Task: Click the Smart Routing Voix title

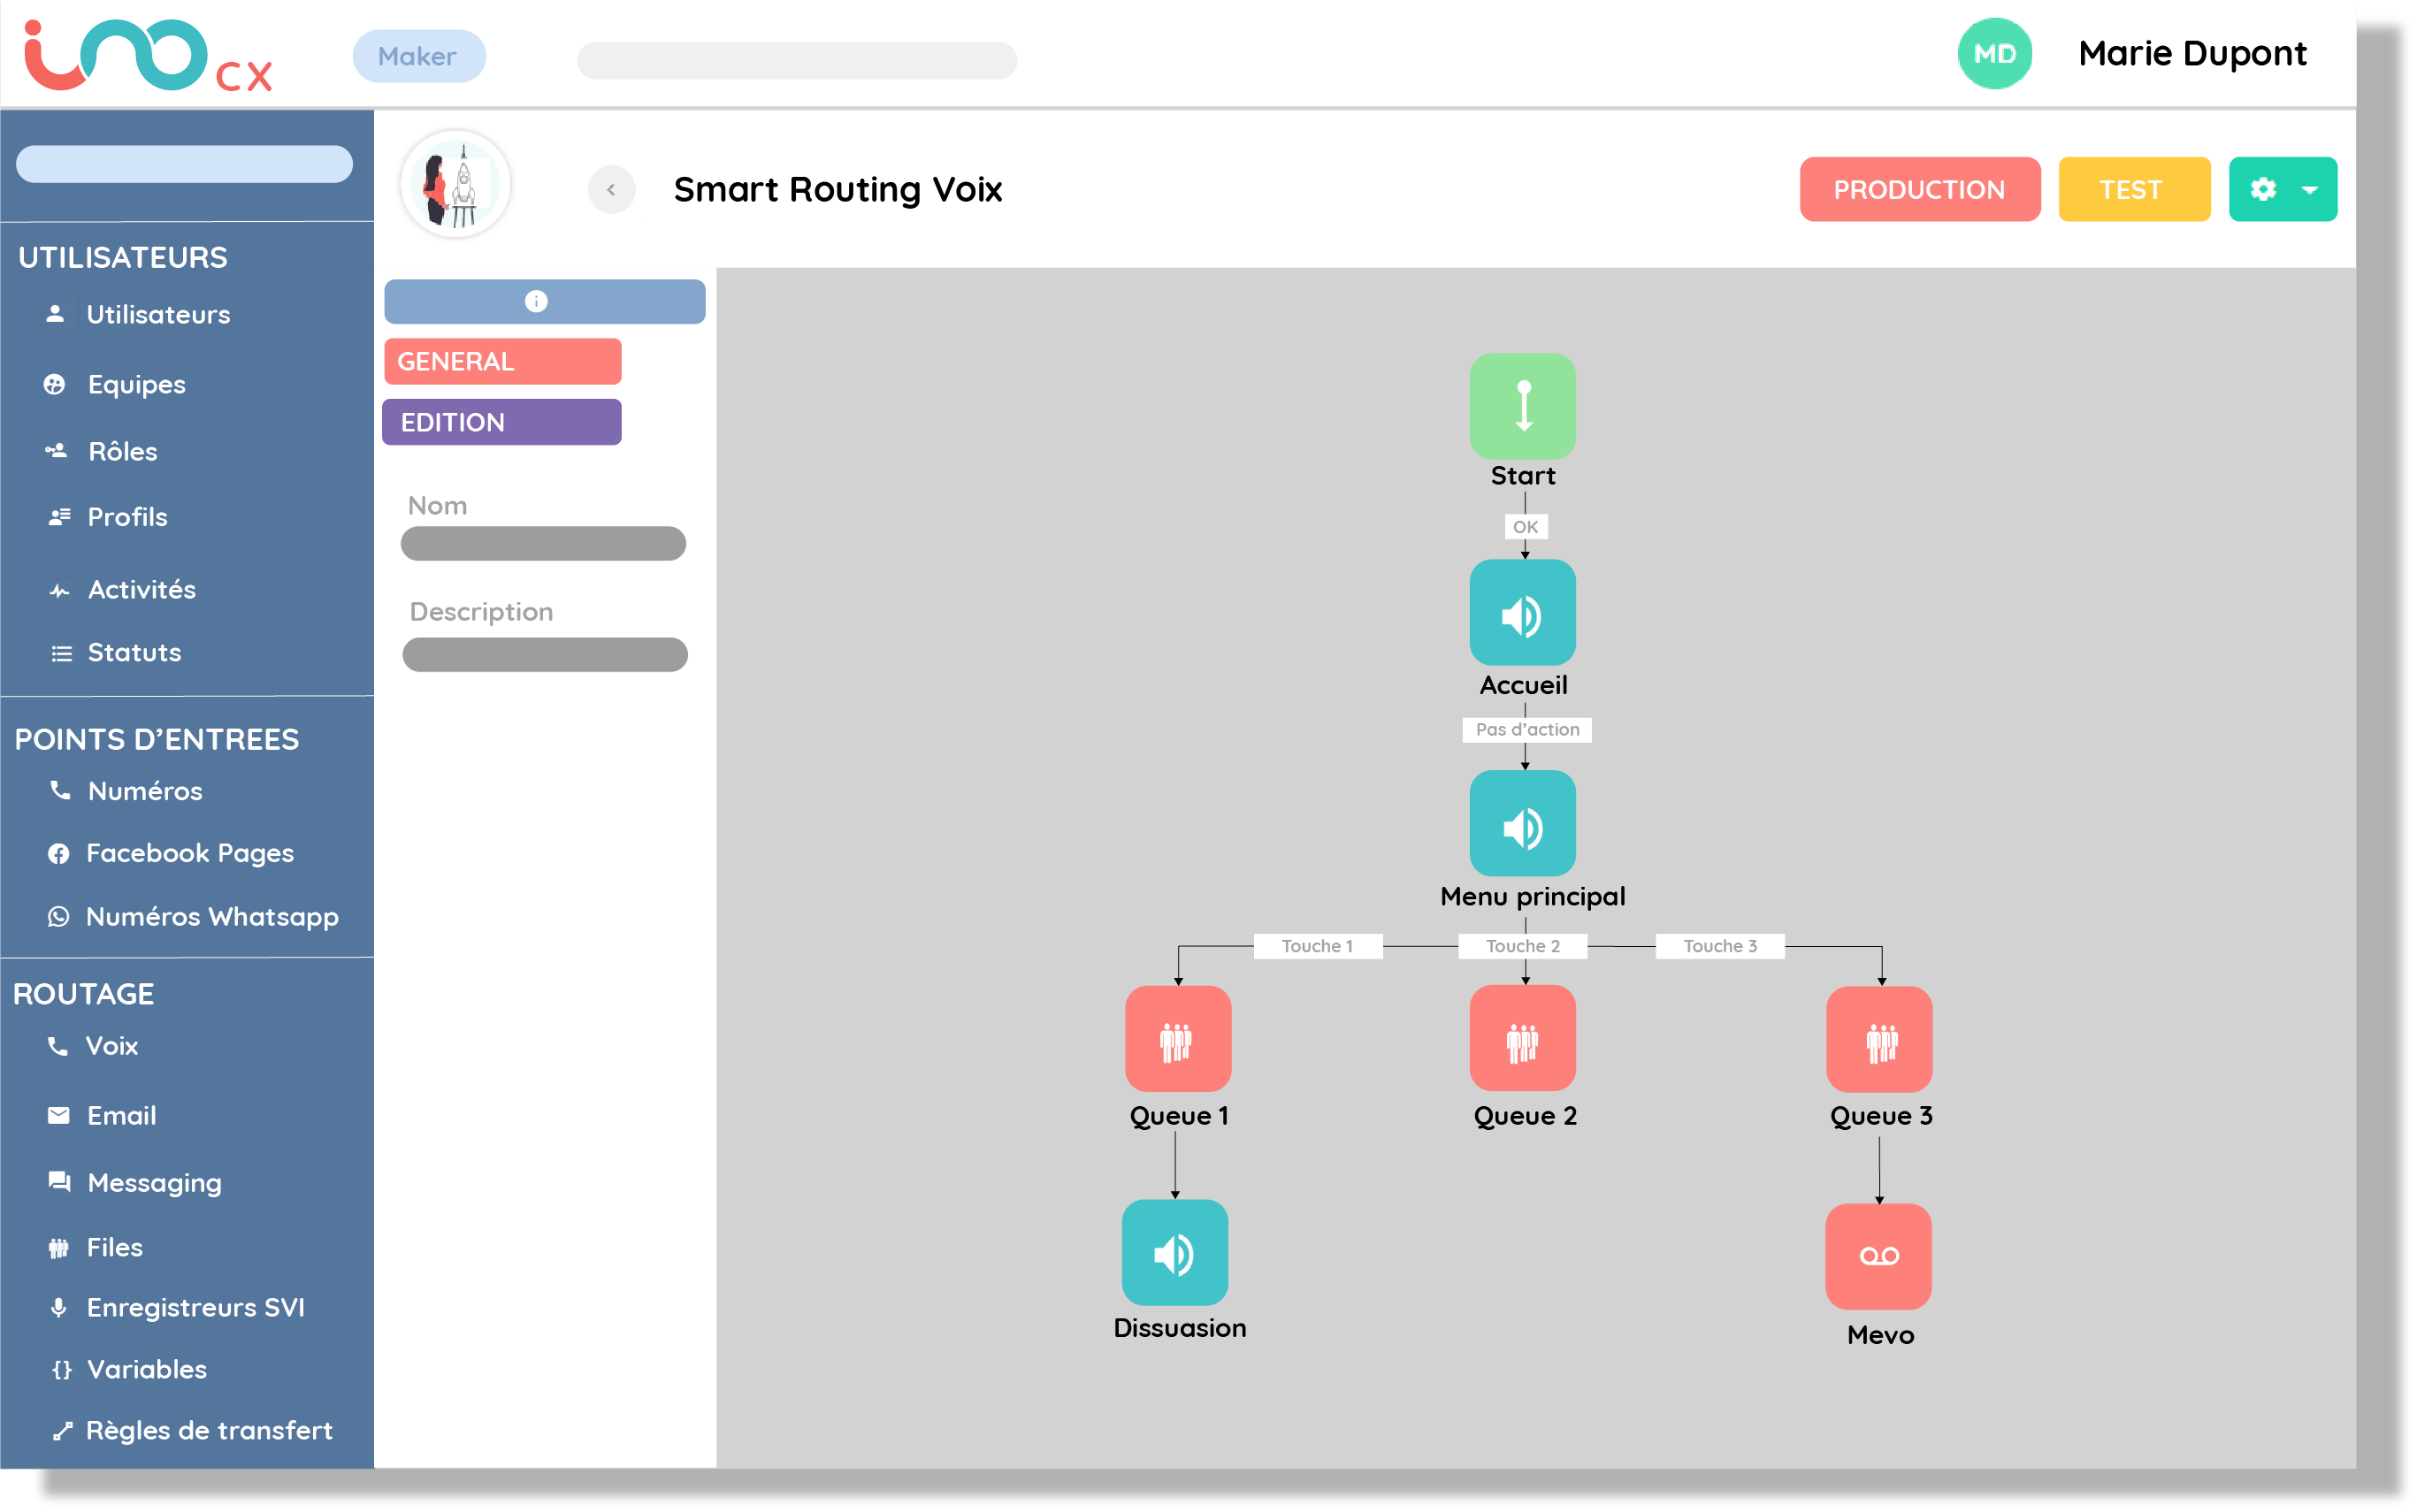Action: coord(837,189)
